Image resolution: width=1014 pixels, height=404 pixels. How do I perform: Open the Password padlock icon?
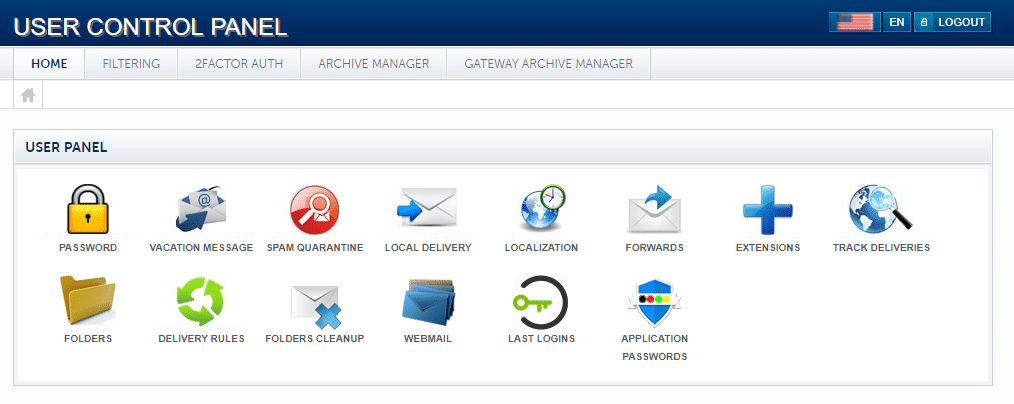[x=88, y=210]
